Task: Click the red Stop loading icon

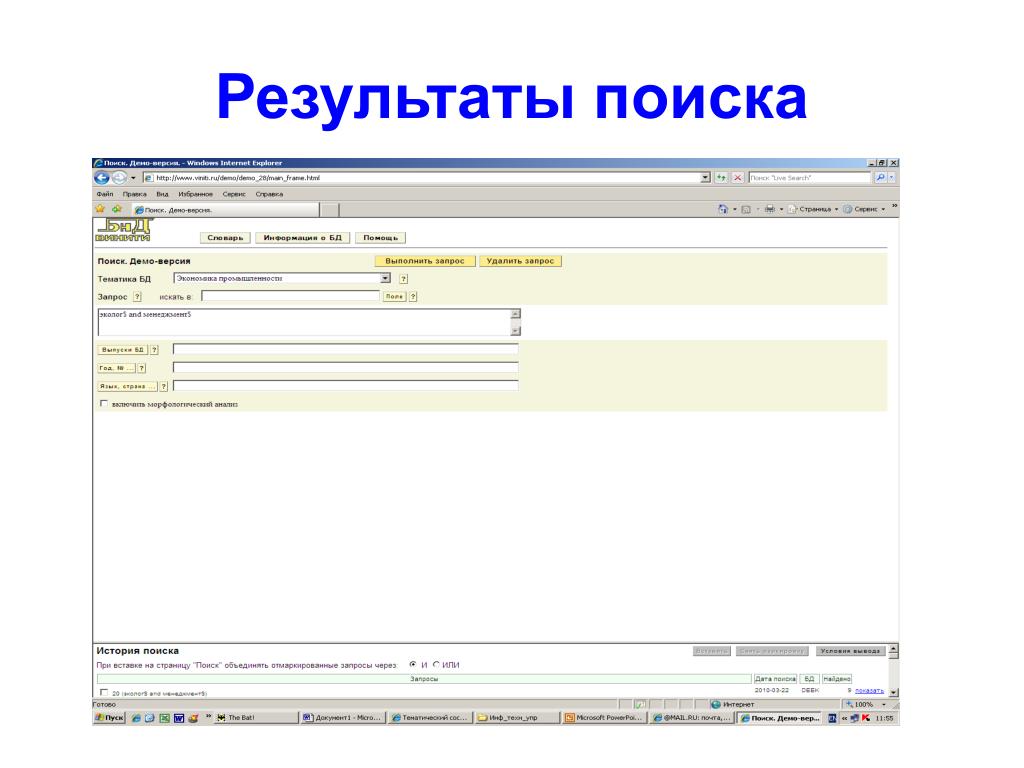Action: pos(737,178)
